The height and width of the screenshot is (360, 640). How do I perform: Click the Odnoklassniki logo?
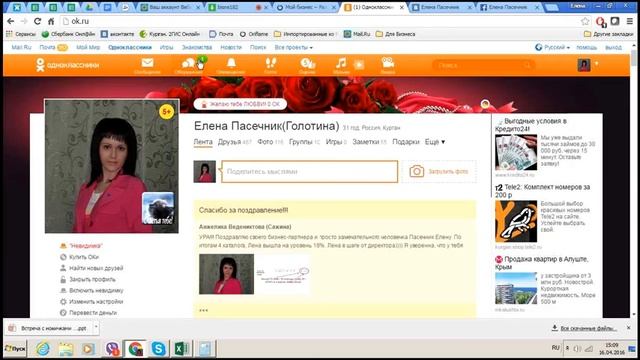68,65
